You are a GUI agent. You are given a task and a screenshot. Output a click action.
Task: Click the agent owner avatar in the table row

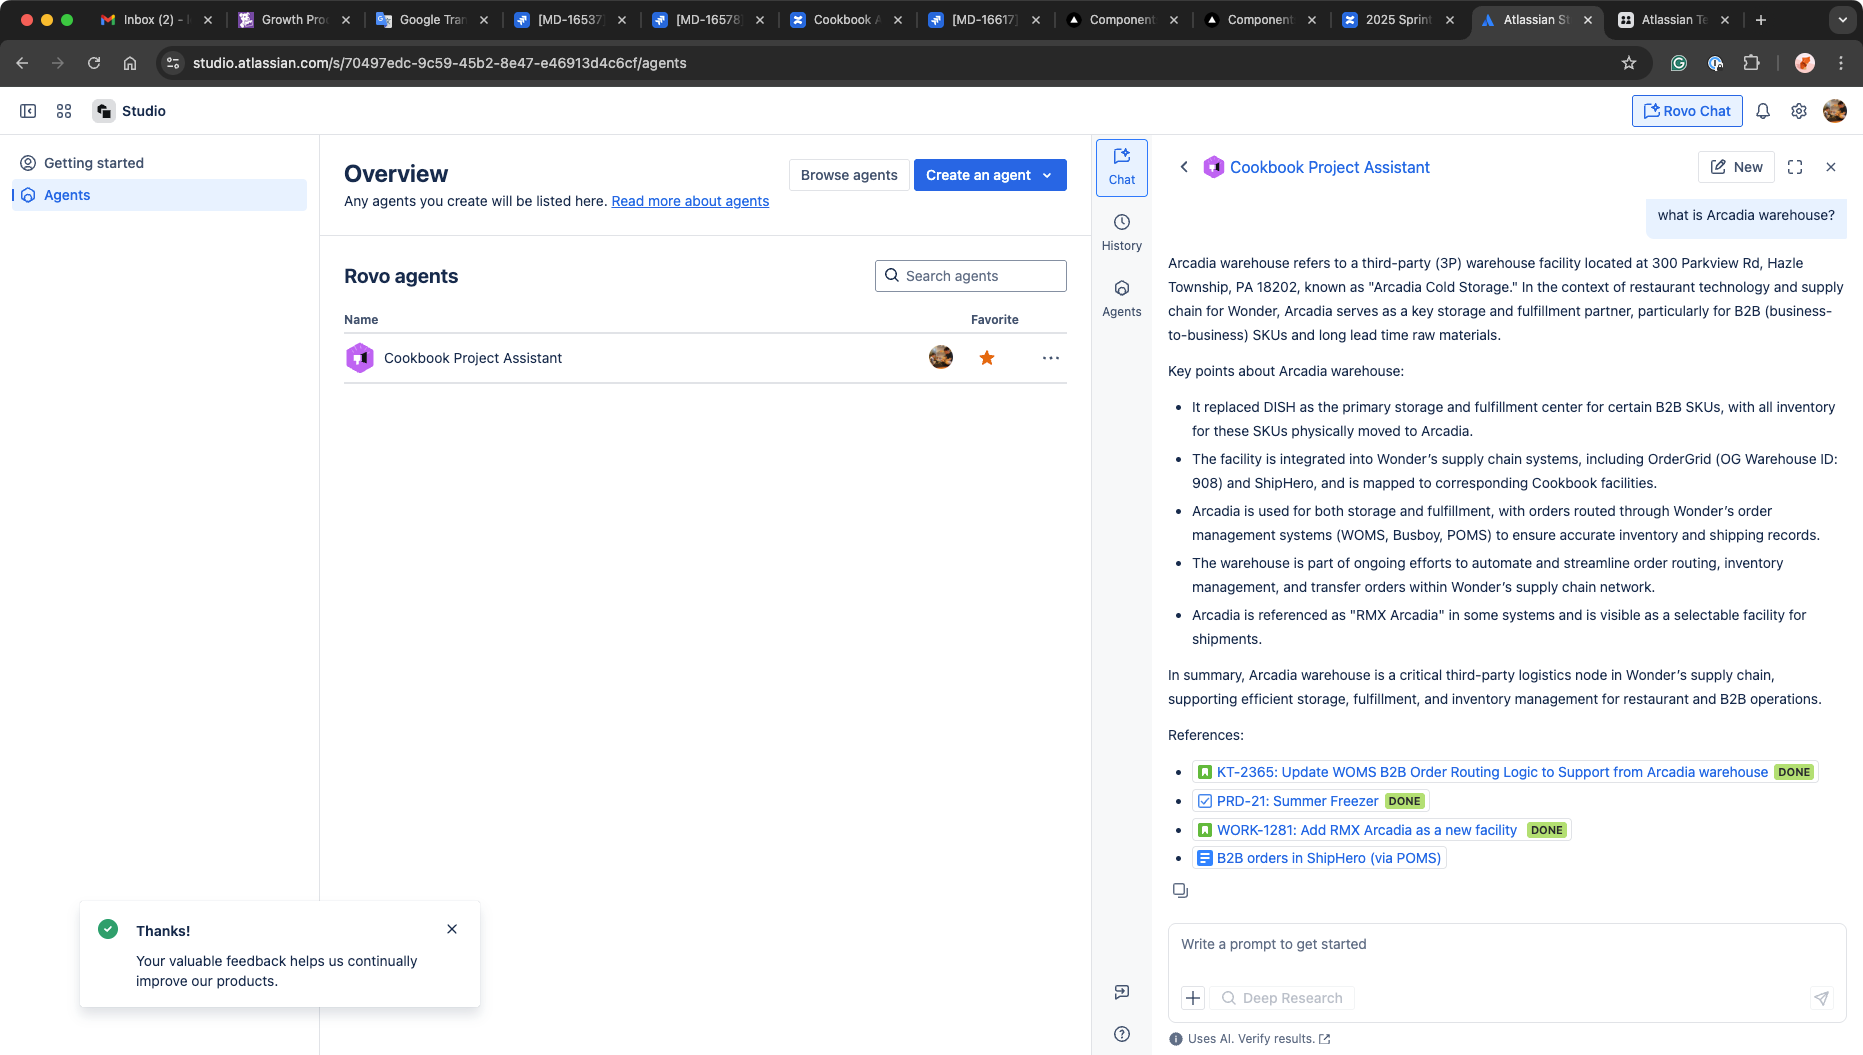[x=941, y=357]
